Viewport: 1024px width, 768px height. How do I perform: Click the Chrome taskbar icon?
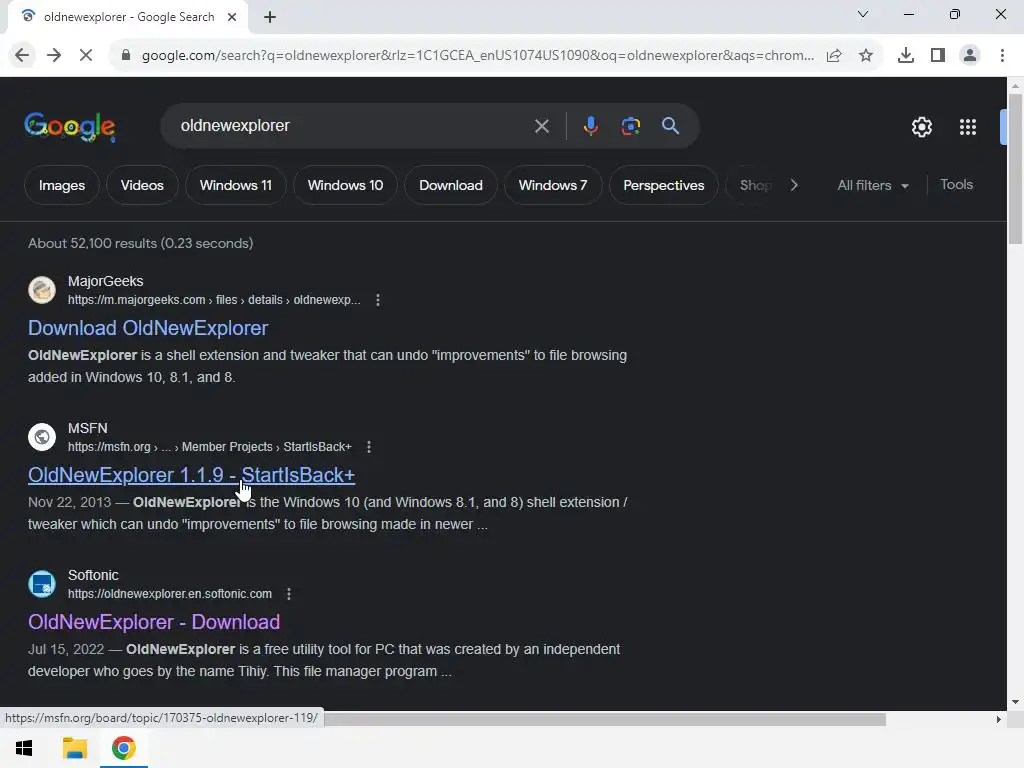click(x=123, y=748)
